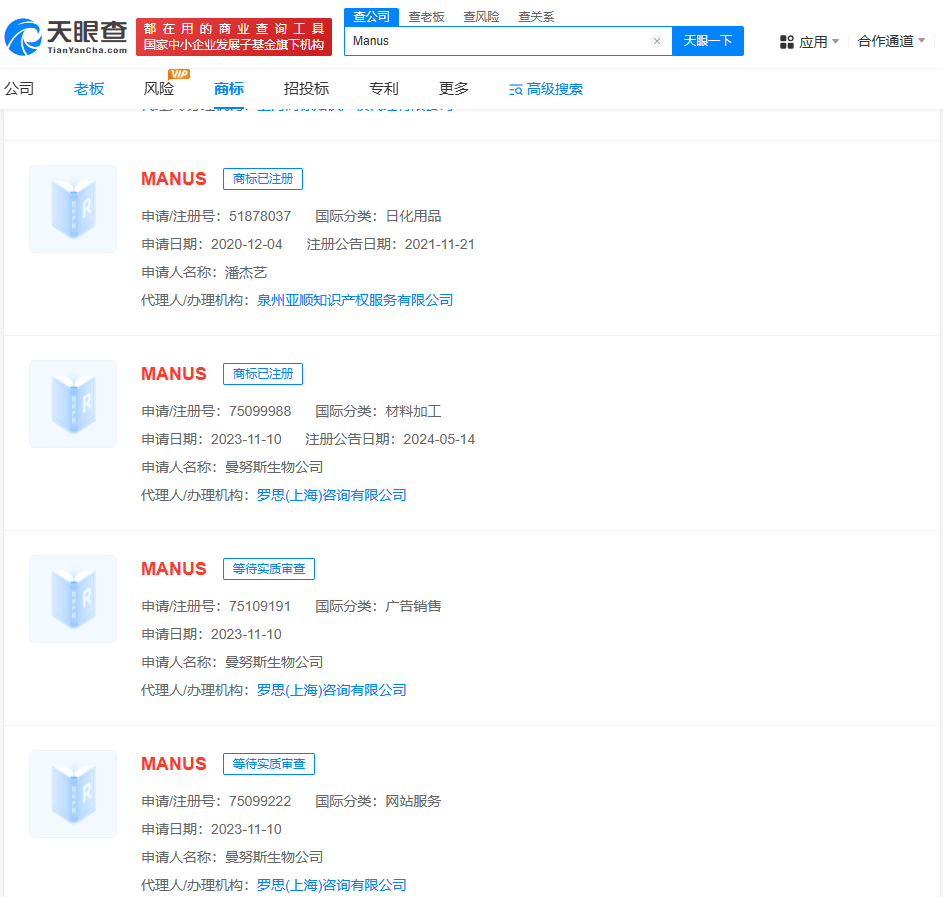
Task: Switch to the 专利 results tab
Action: pyautogui.click(x=384, y=88)
